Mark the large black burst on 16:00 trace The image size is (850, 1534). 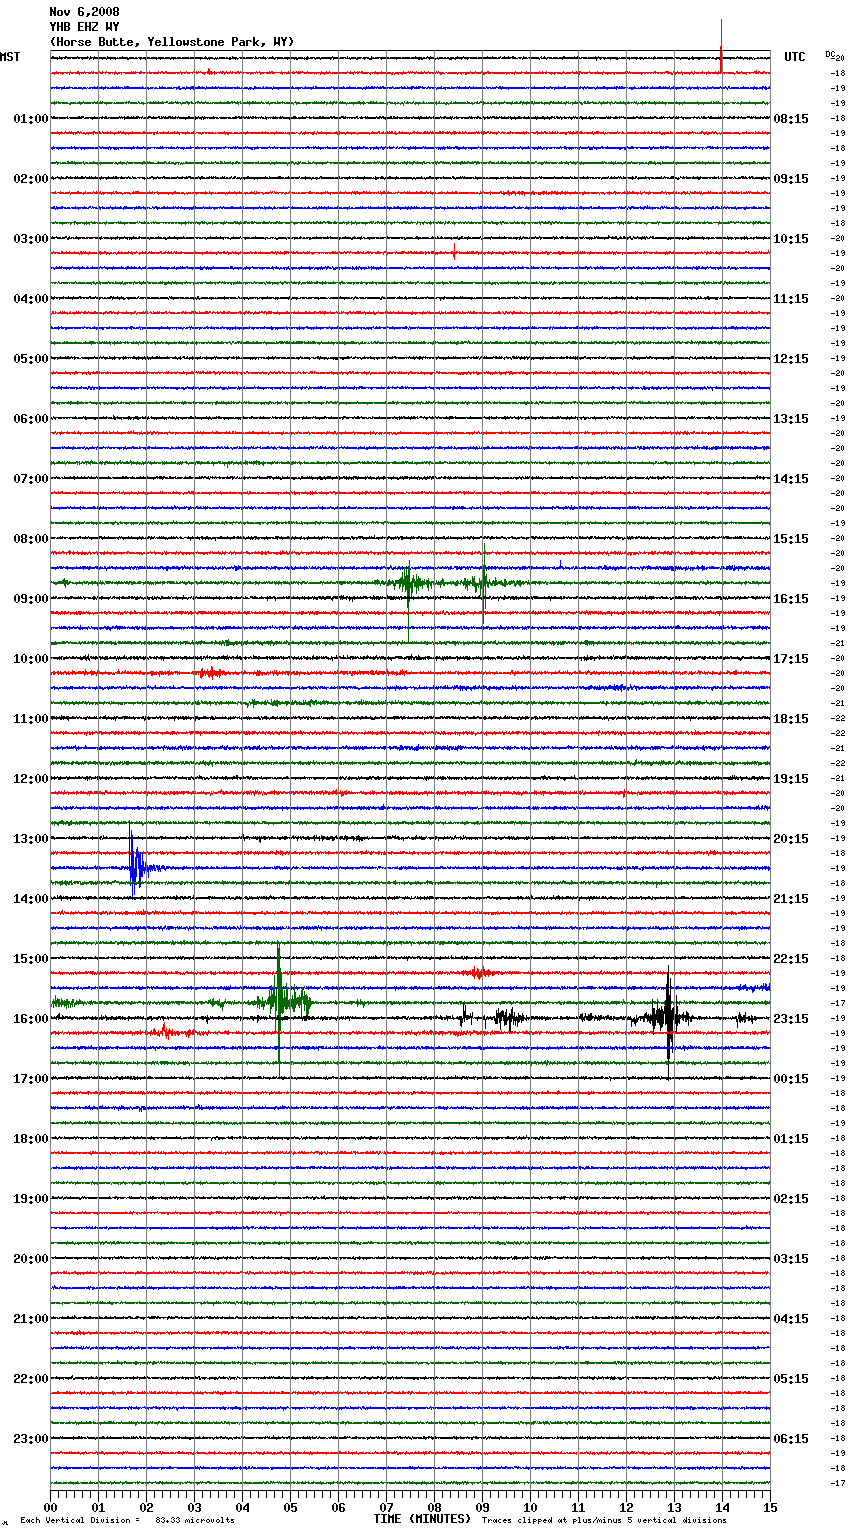click(666, 1020)
